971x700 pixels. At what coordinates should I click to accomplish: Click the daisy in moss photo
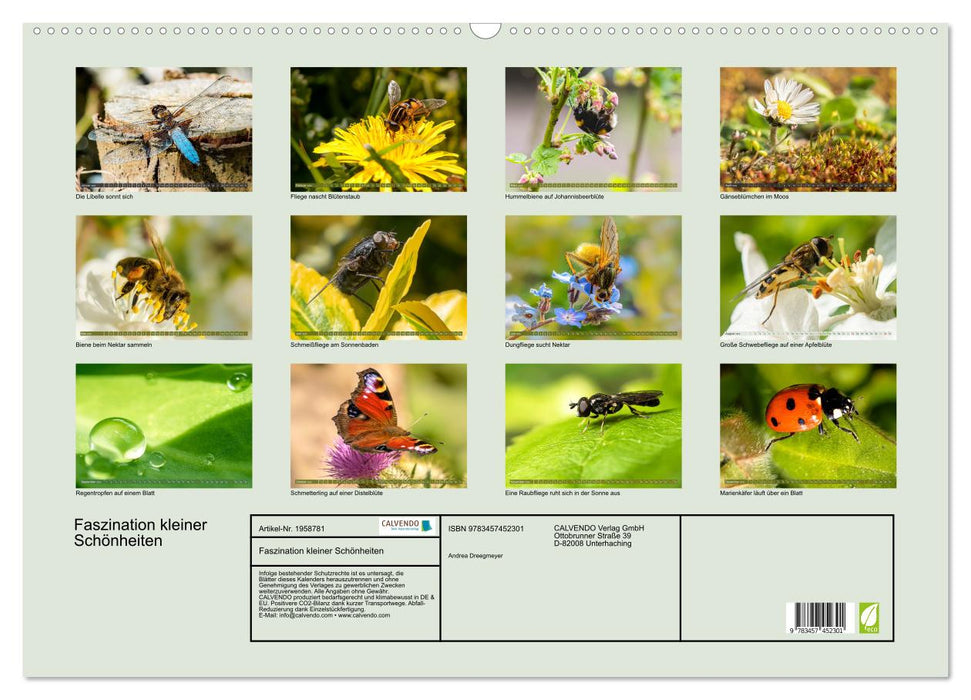(x=807, y=129)
